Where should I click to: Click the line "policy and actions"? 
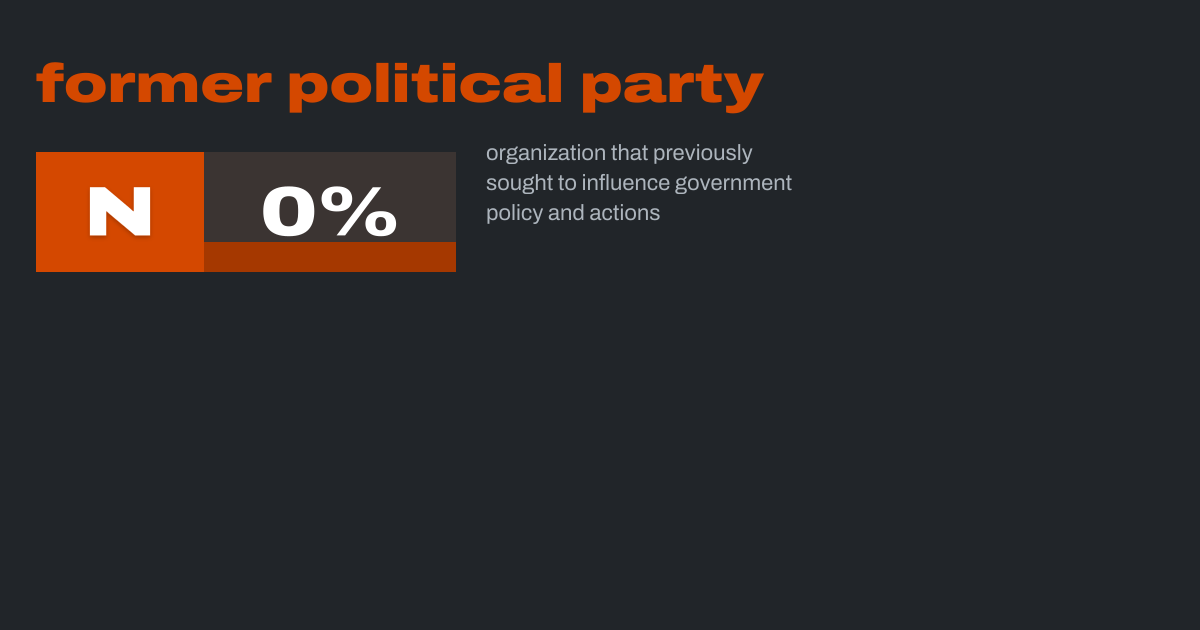point(573,213)
